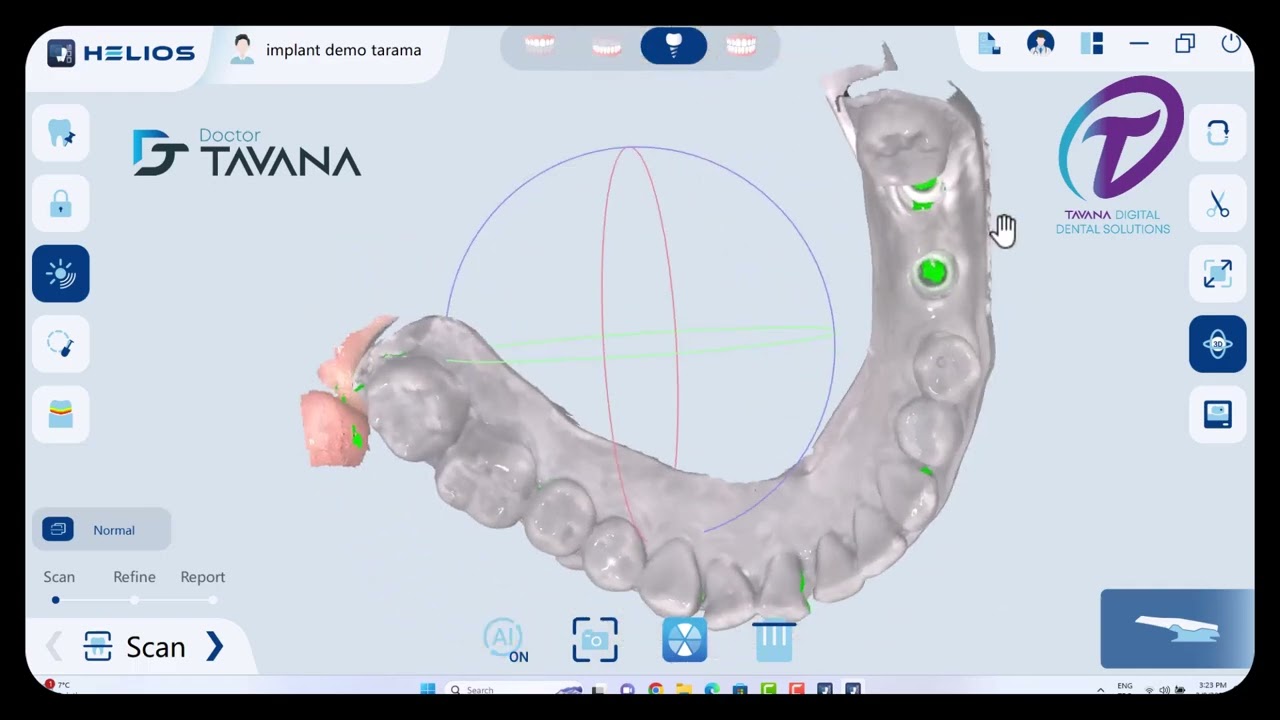Image resolution: width=1280 pixels, height=720 pixels.
Task: Open the tooth selection tool
Action: [61, 133]
